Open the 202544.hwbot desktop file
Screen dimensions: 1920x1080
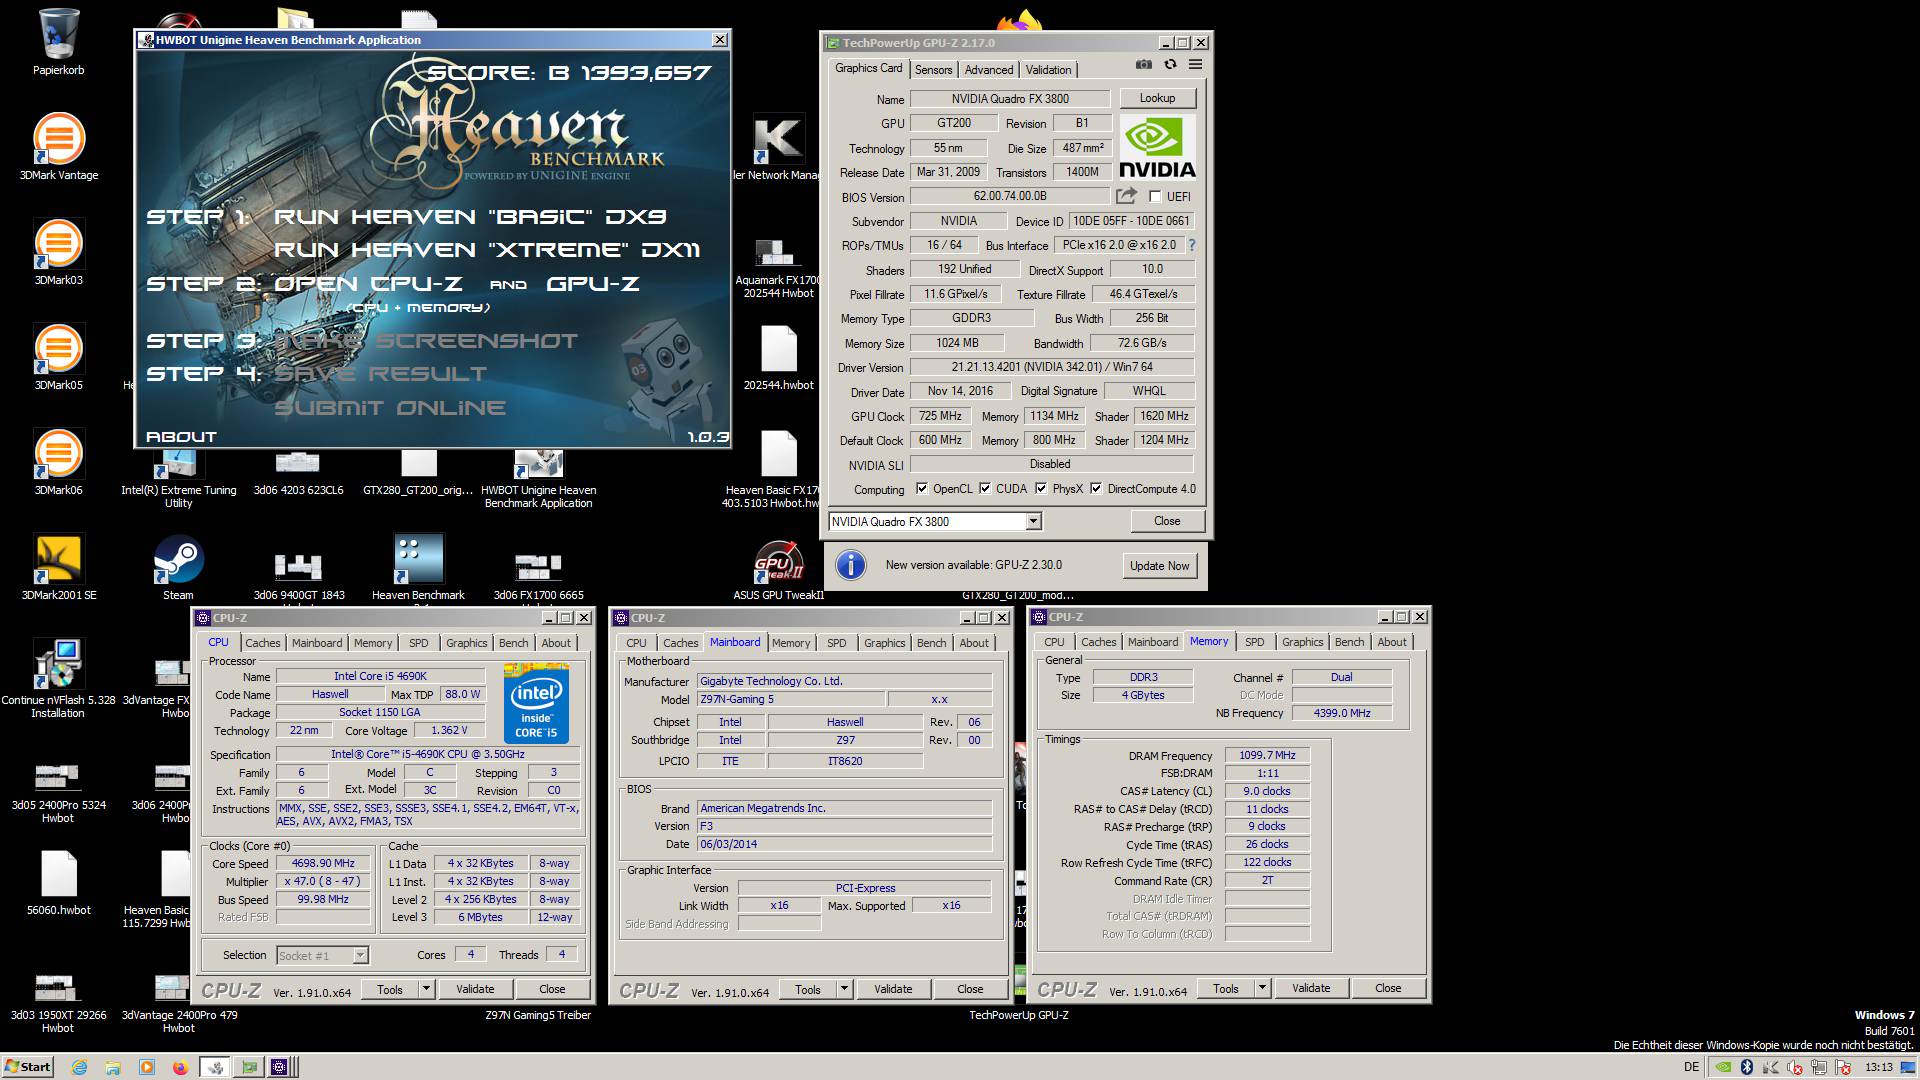pyautogui.click(x=778, y=358)
